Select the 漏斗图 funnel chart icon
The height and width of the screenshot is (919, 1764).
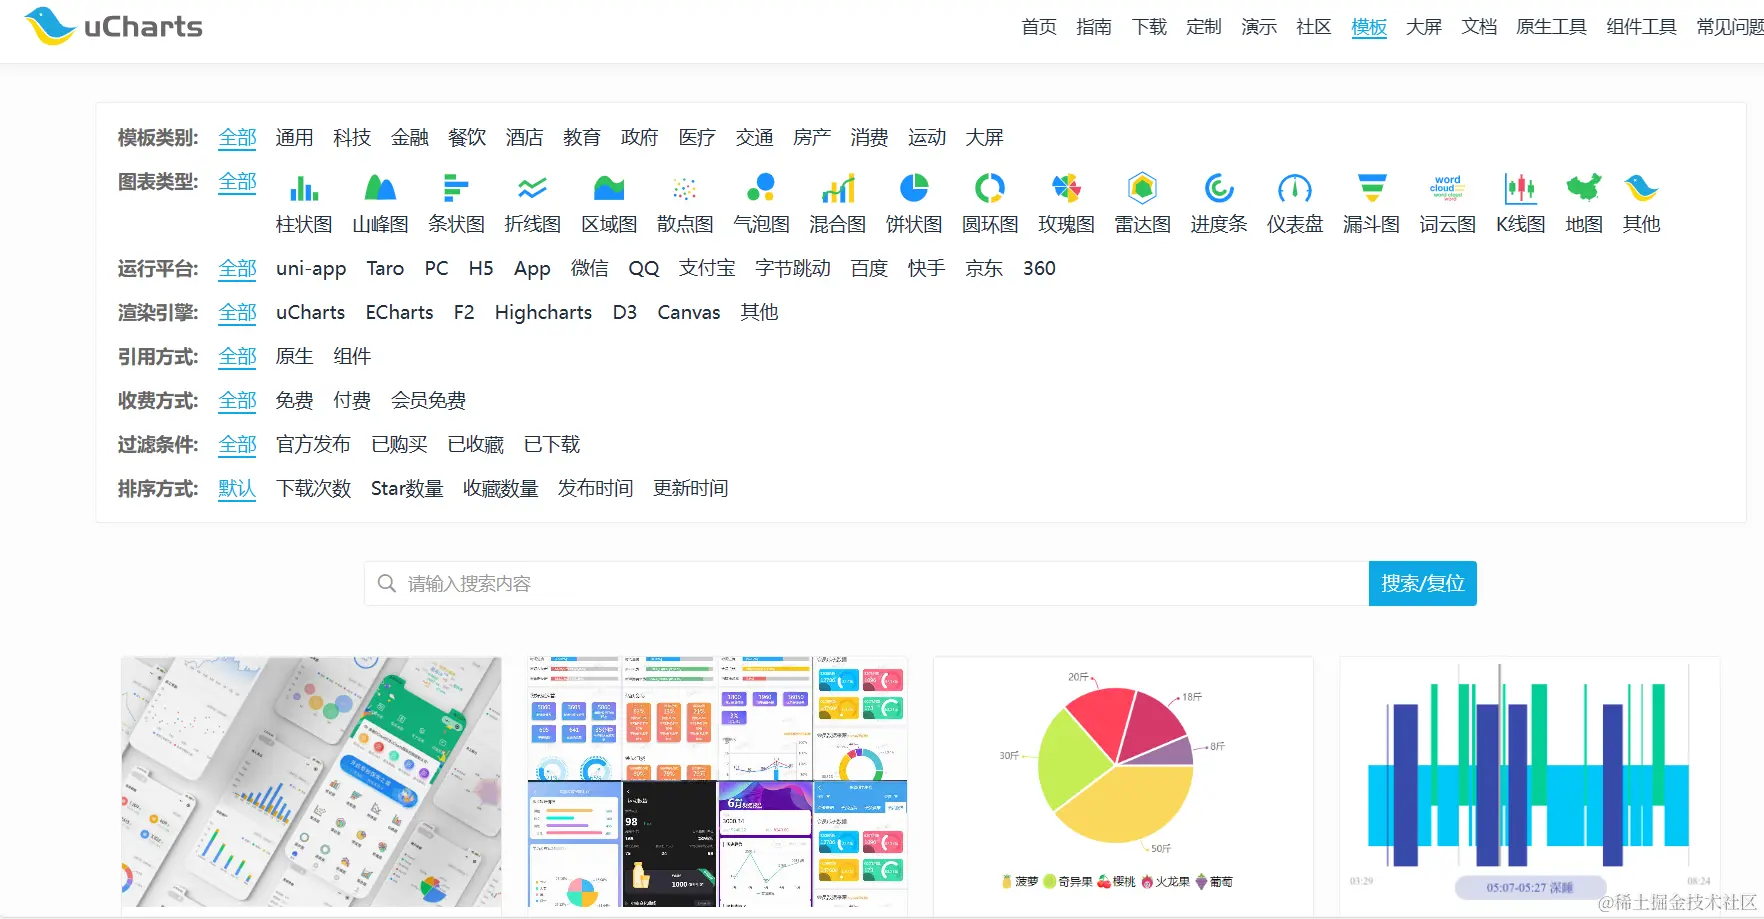pos(1371,188)
